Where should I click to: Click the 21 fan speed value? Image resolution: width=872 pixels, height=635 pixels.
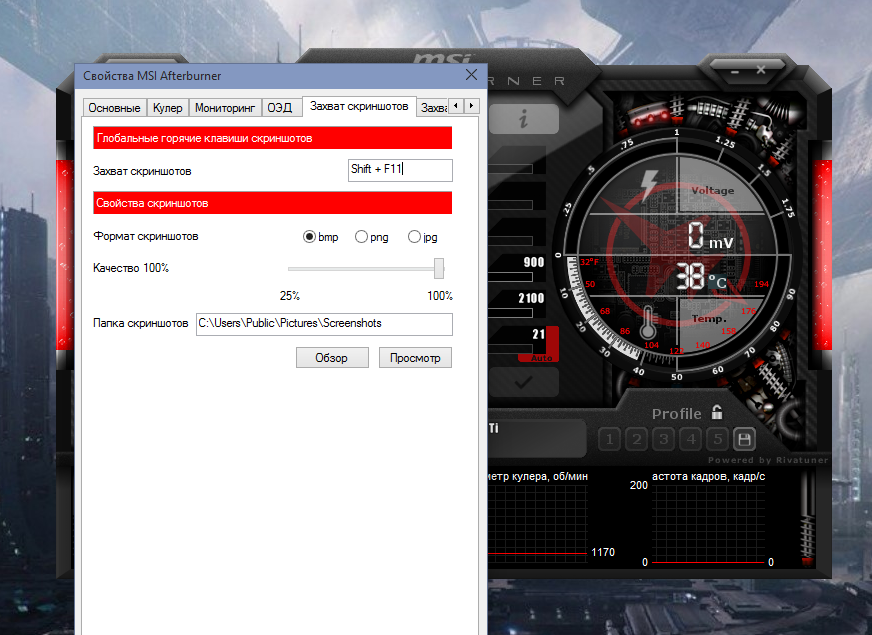pyautogui.click(x=538, y=334)
